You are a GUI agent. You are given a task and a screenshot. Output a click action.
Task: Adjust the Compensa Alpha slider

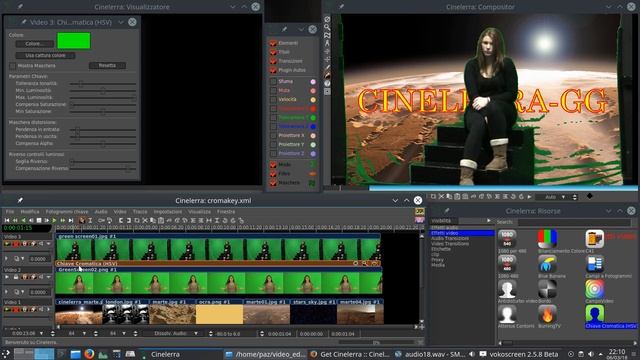tap(102, 144)
